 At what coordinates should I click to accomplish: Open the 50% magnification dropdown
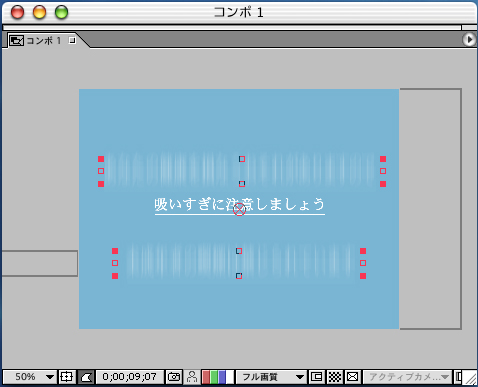(x=30, y=377)
